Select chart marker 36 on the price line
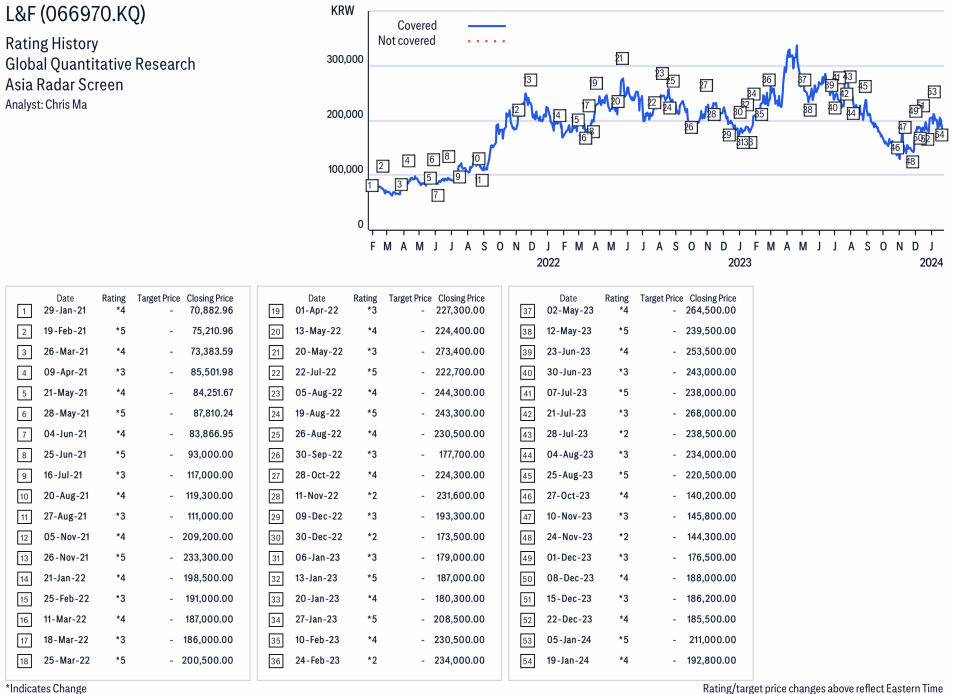955x694 pixels. pyautogui.click(x=767, y=80)
